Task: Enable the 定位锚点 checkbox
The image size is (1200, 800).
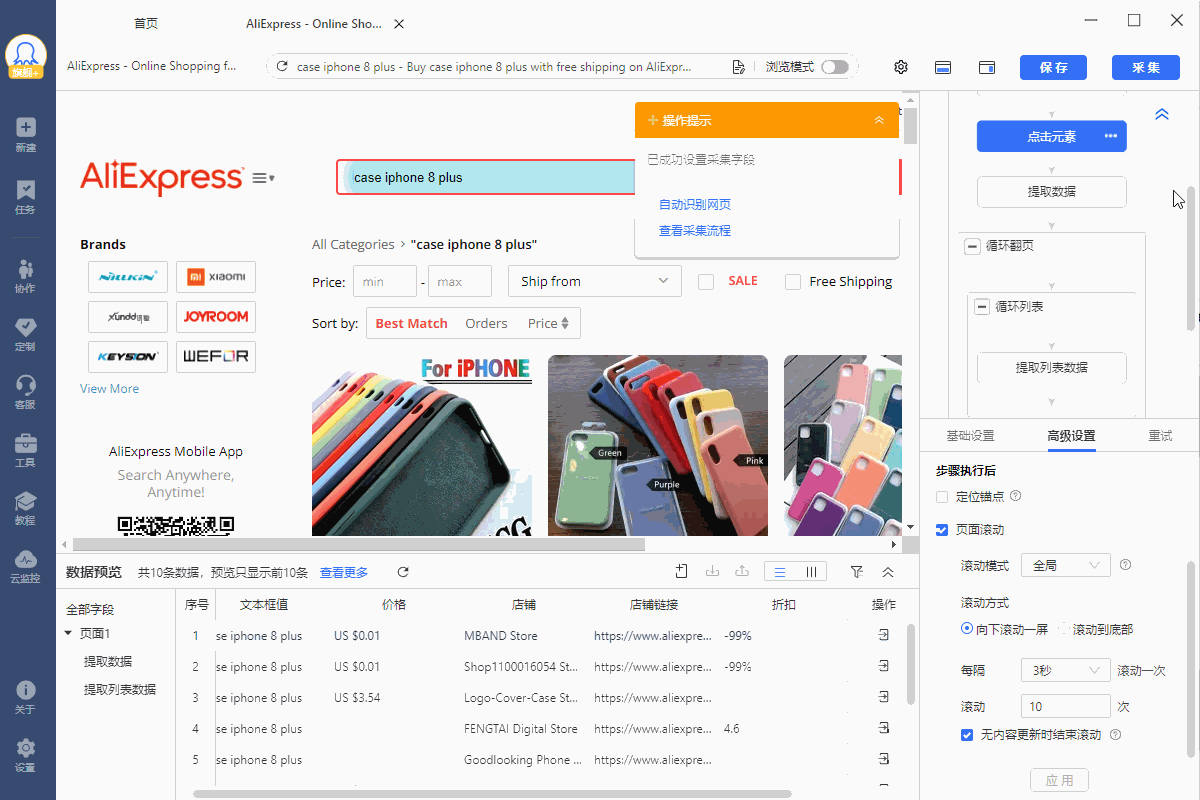Action: click(941, 496)
